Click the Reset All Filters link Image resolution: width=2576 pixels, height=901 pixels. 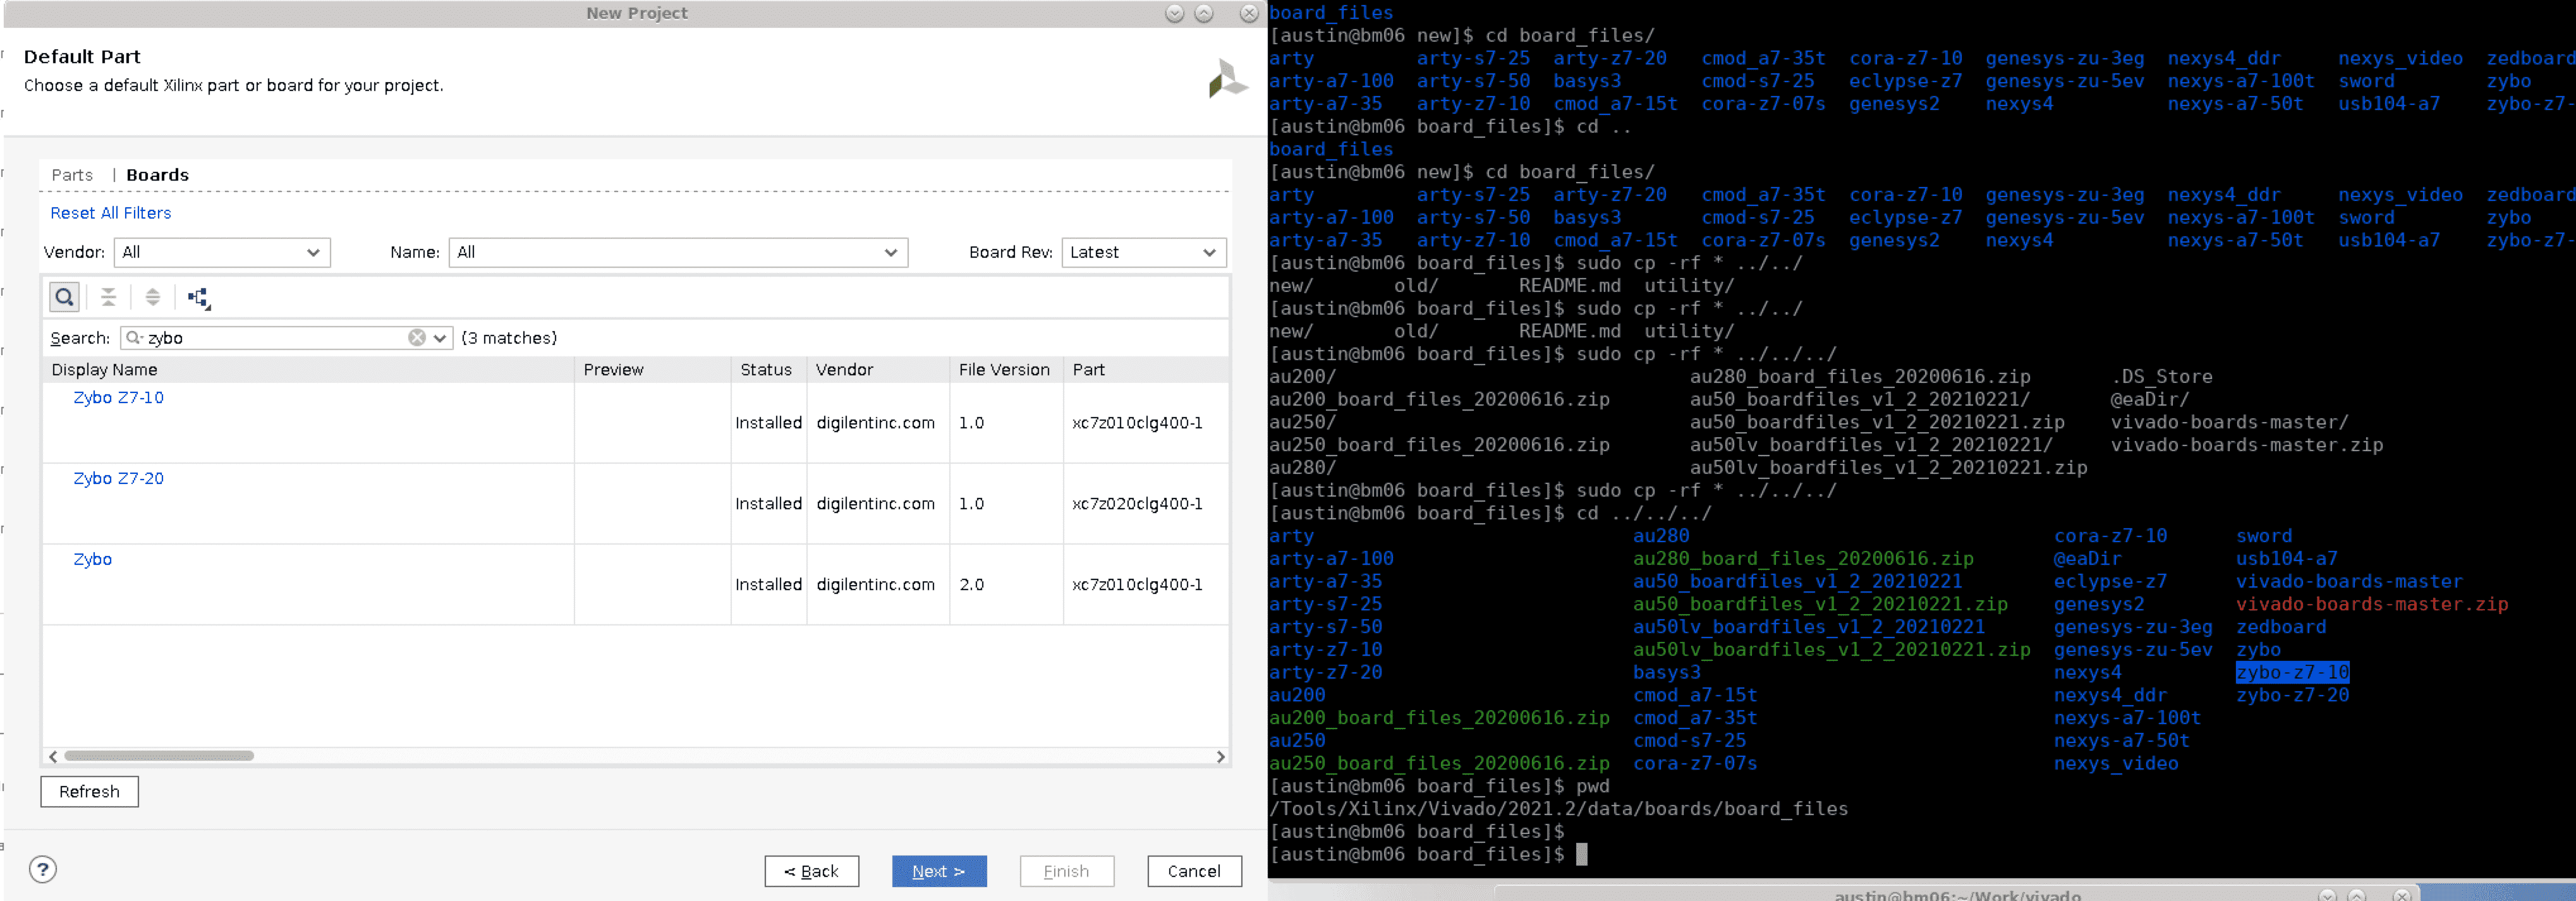111,213
